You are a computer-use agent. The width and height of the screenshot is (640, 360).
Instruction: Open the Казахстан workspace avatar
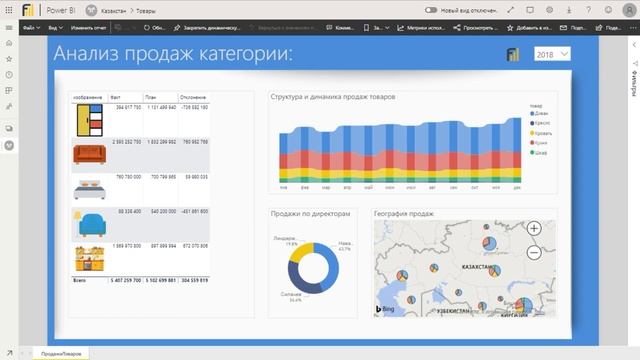91,11
